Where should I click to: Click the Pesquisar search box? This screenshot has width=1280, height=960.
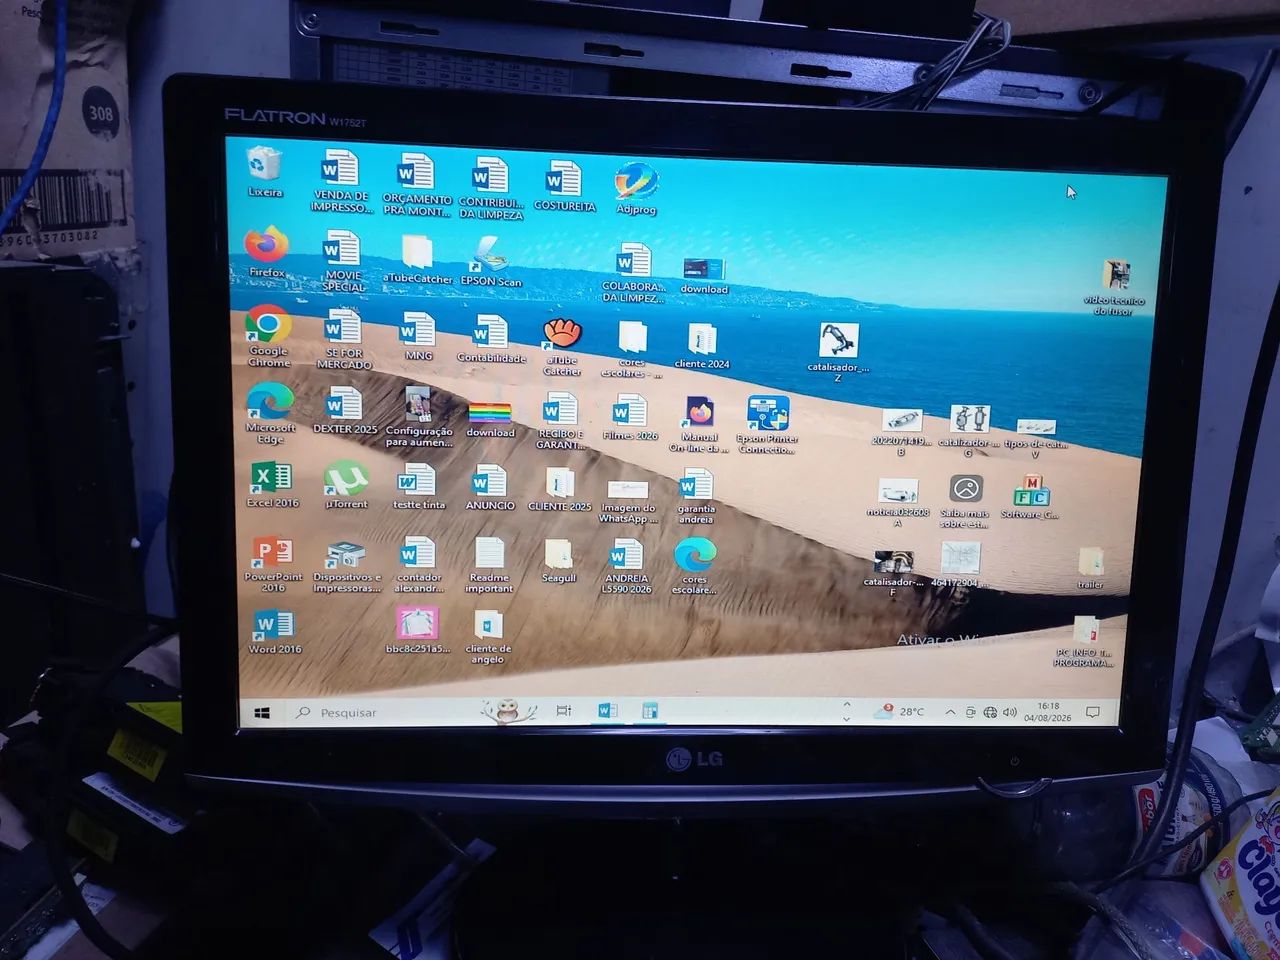[x=380, y=713]
